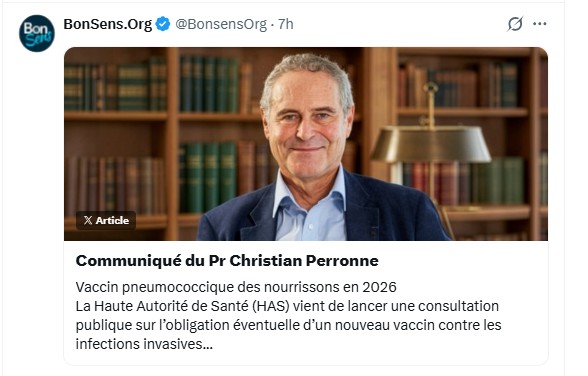Click the Grok explain-post icon
The image size is (588, 376).
(515, 24)
